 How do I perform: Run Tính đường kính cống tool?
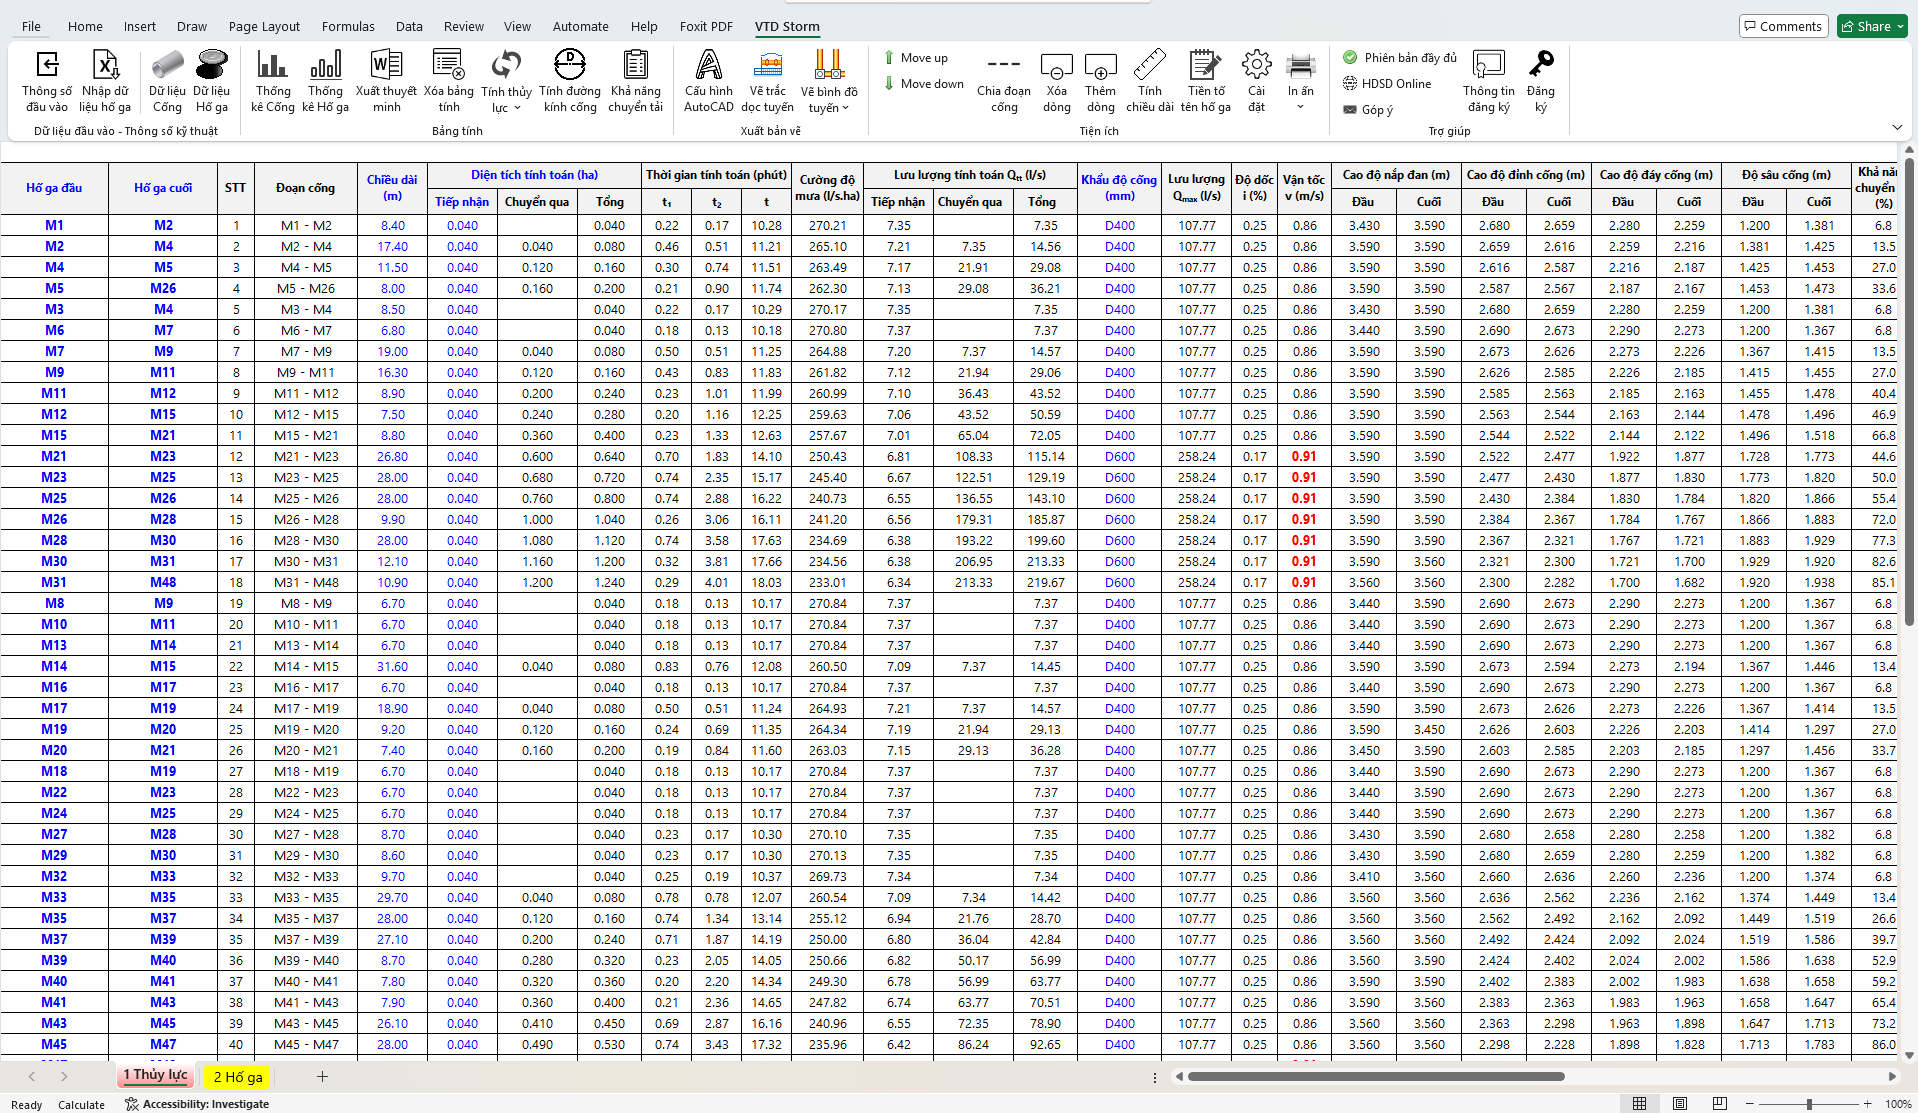click(x=569, y=66)
